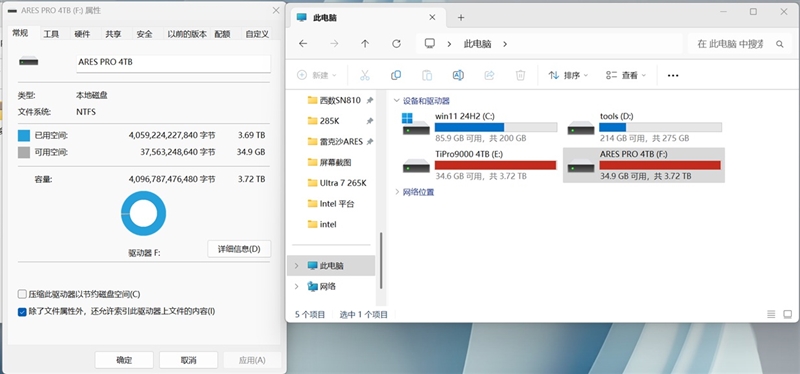The image size is (800, 374).
Task: Click chevron after 此电脑 in address bar
Action: (x=505, y=44)
